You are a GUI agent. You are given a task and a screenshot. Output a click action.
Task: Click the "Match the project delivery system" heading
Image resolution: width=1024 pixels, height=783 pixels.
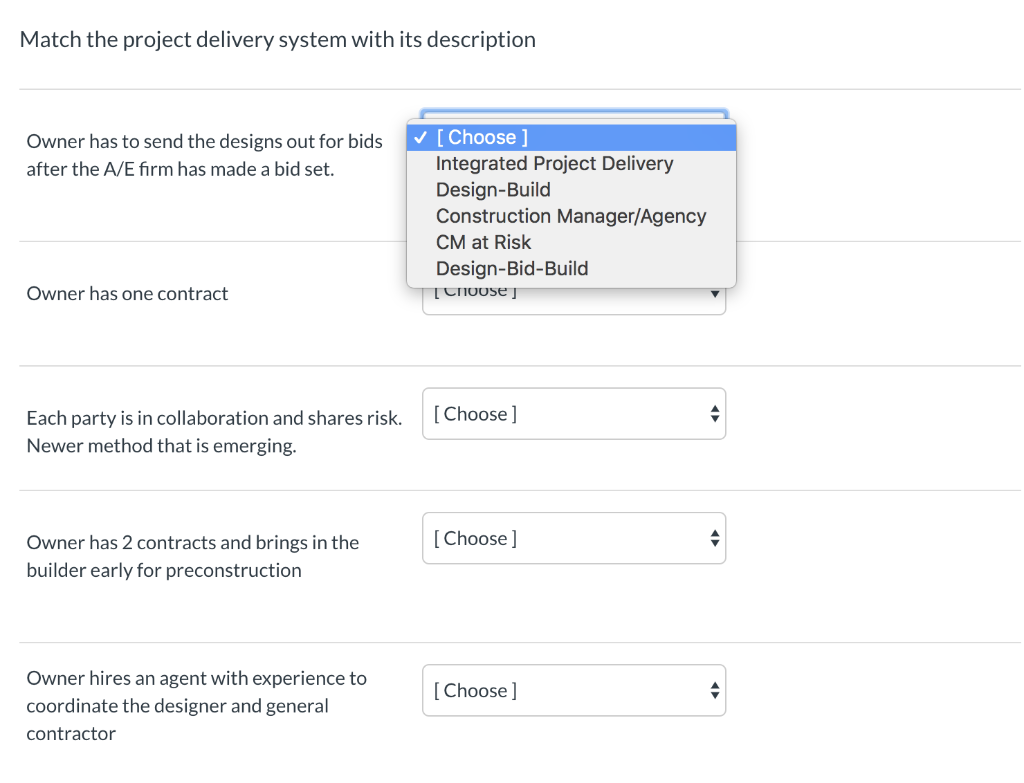click(278, 40)
